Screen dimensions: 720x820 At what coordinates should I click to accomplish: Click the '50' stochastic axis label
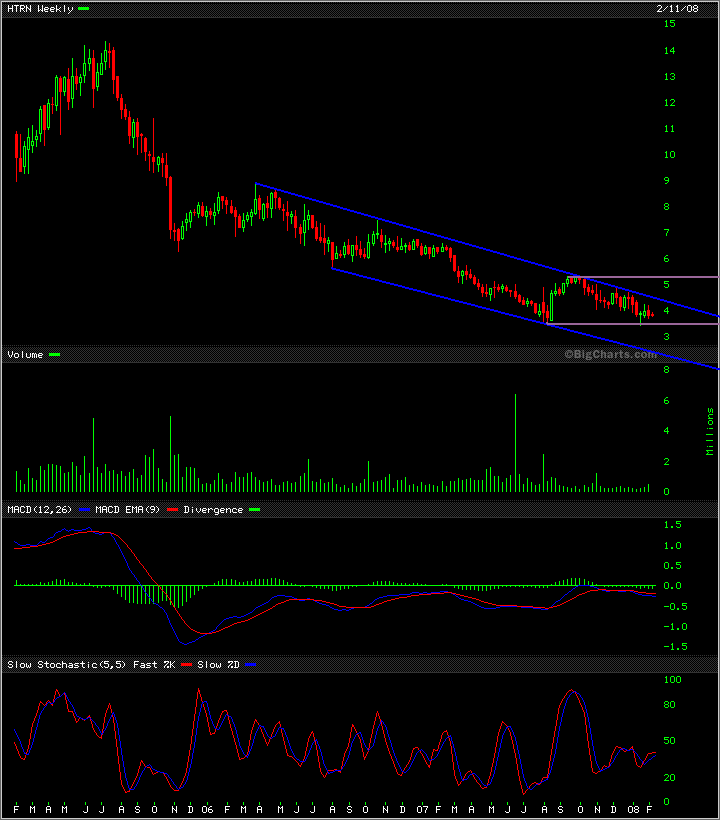670,741
